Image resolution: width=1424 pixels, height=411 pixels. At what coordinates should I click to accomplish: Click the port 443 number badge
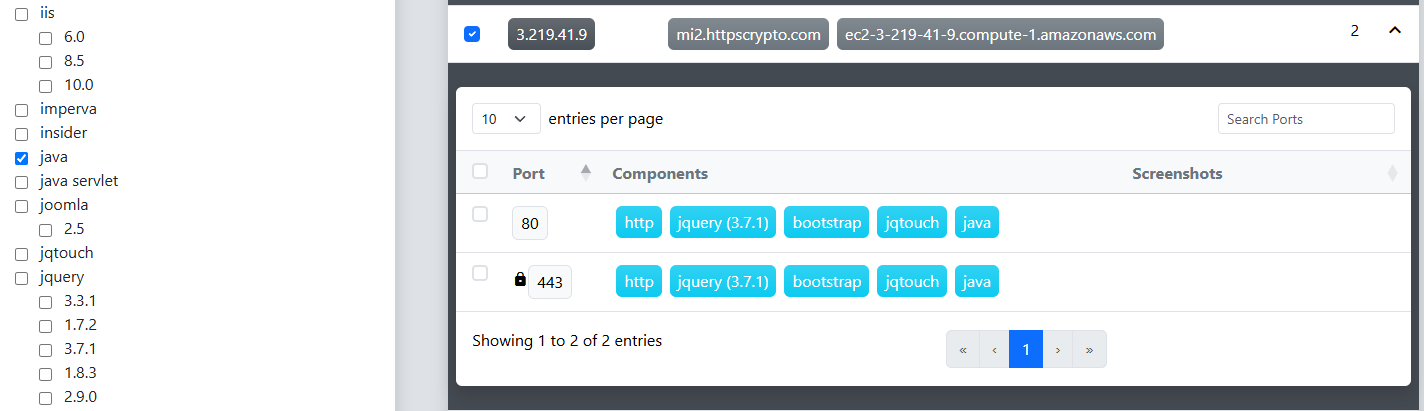pos(550,282)
